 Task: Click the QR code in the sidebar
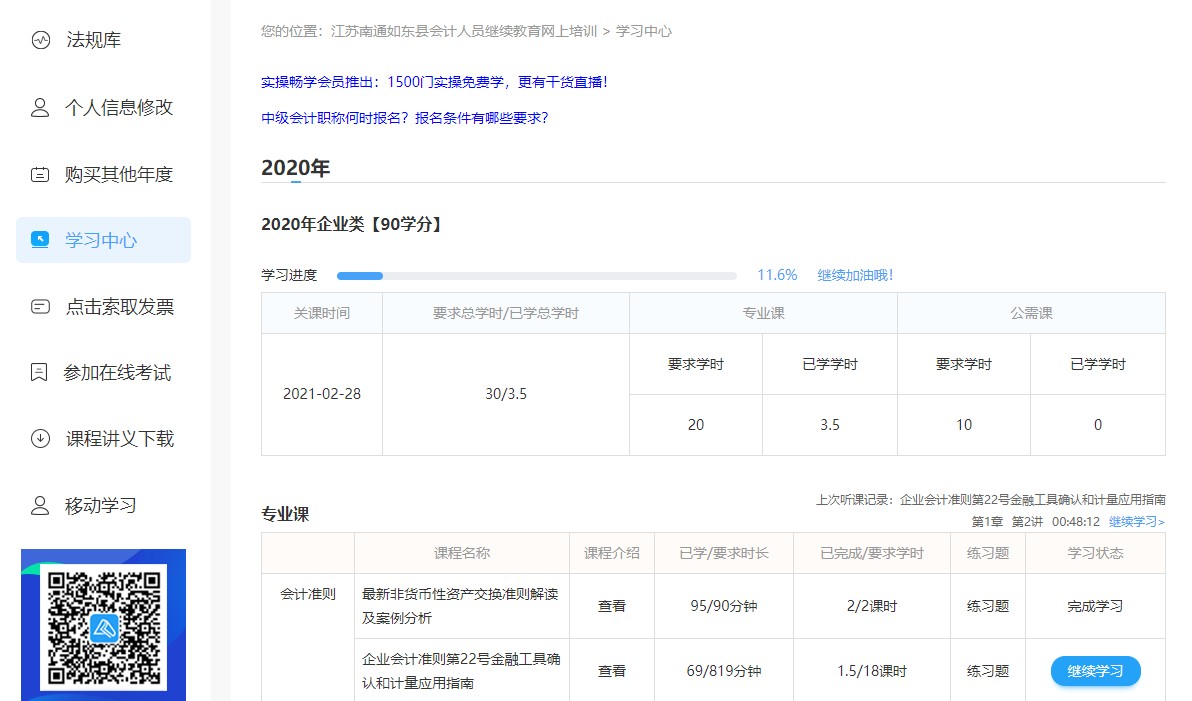(103, 627)
